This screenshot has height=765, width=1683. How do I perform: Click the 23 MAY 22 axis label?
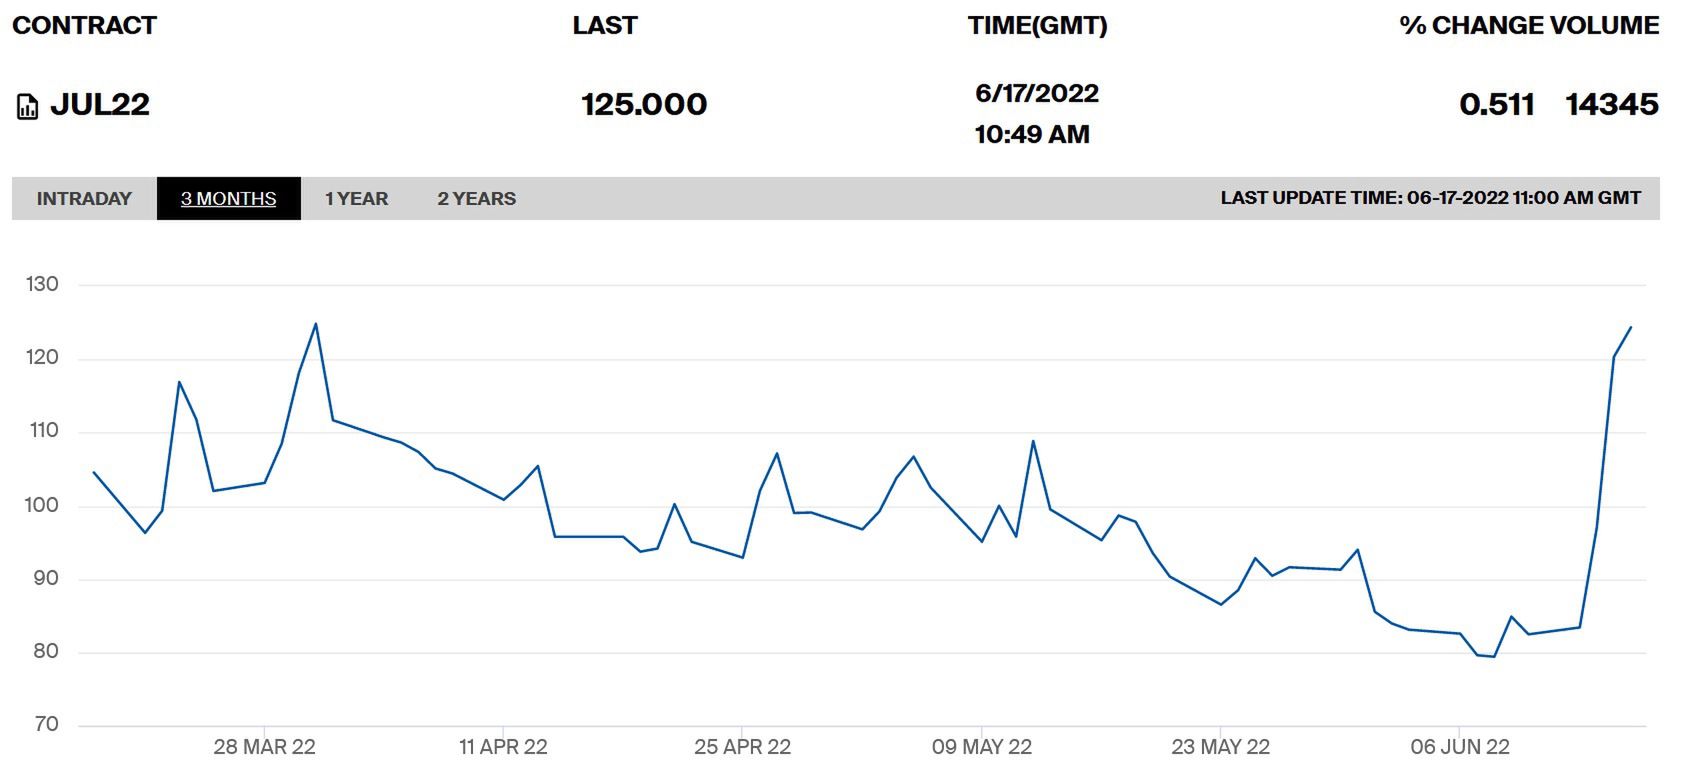[x=1221, y=747]
